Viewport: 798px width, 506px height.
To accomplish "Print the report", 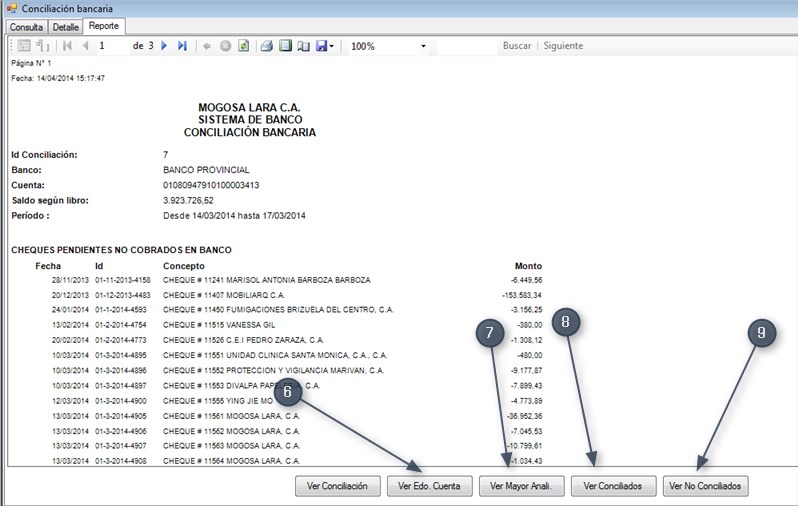I will point(267,46).
